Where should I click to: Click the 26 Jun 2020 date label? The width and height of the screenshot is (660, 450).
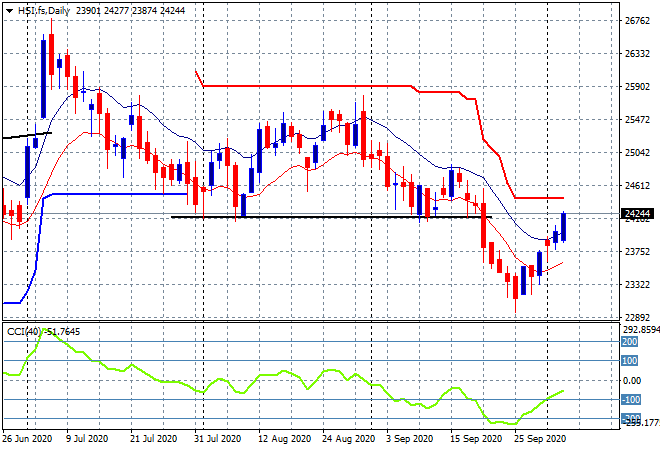tap(27, 439)
